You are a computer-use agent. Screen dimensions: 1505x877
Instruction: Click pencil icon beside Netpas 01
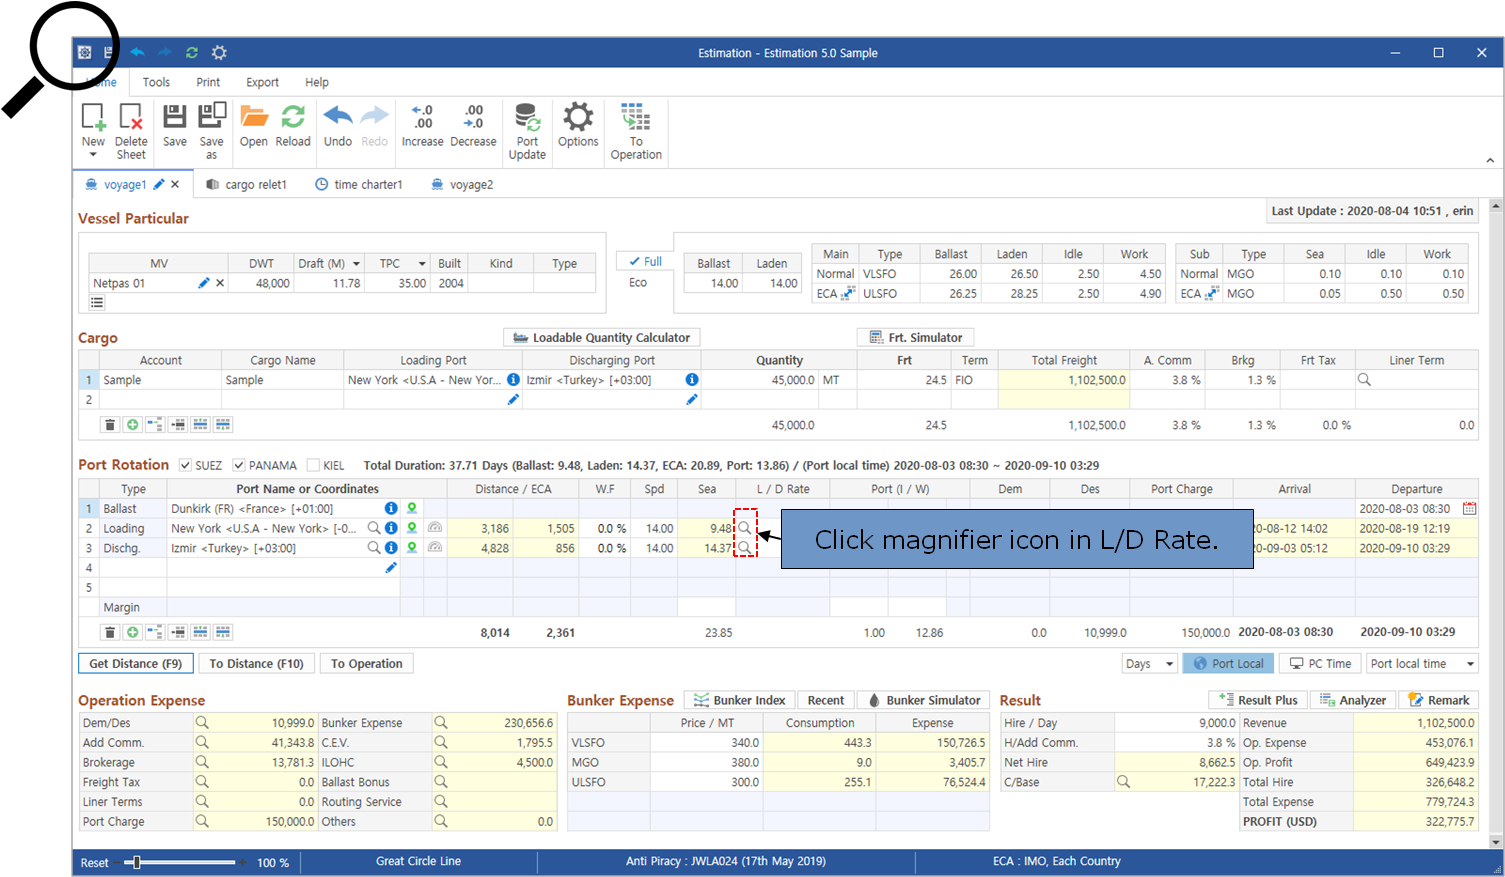pyautogui.click(x=204, y=283)
